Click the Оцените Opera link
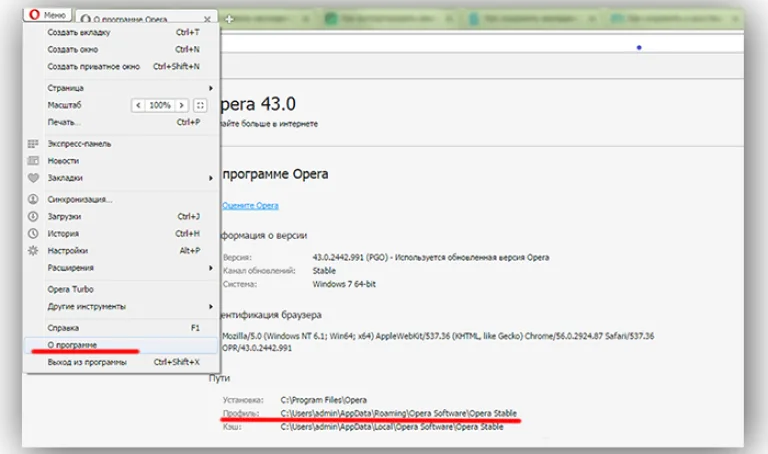 [x=250, y=206]
